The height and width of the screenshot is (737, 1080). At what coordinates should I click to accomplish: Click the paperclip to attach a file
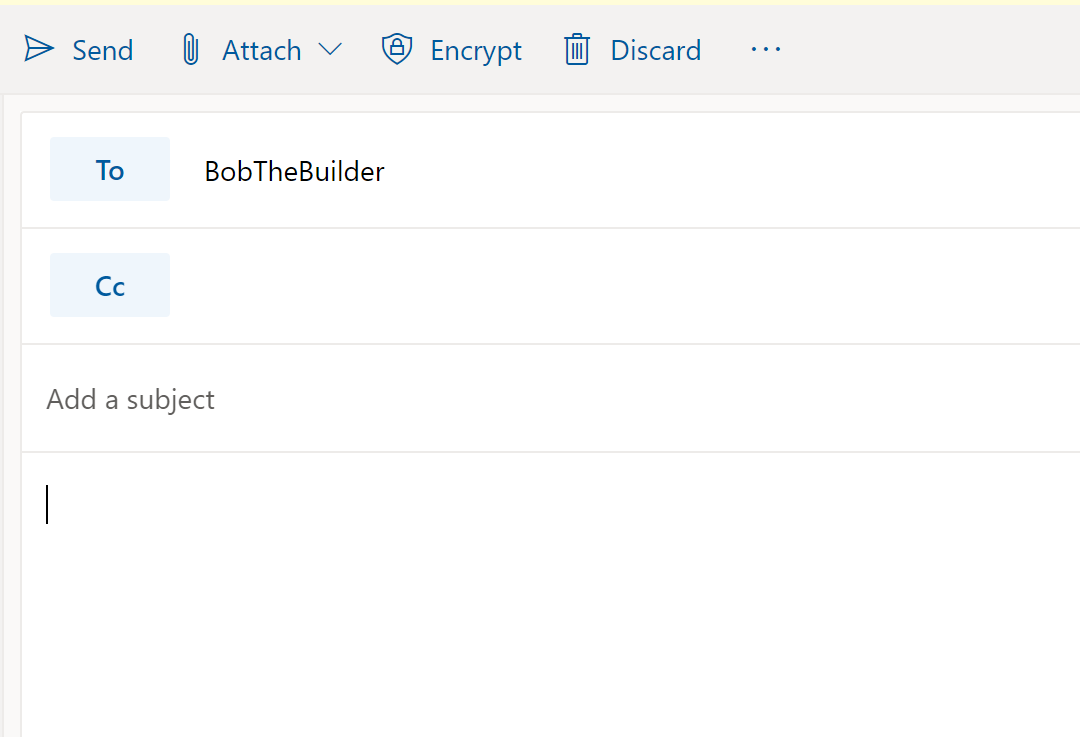pyautogui.click(x=190, y=48)
